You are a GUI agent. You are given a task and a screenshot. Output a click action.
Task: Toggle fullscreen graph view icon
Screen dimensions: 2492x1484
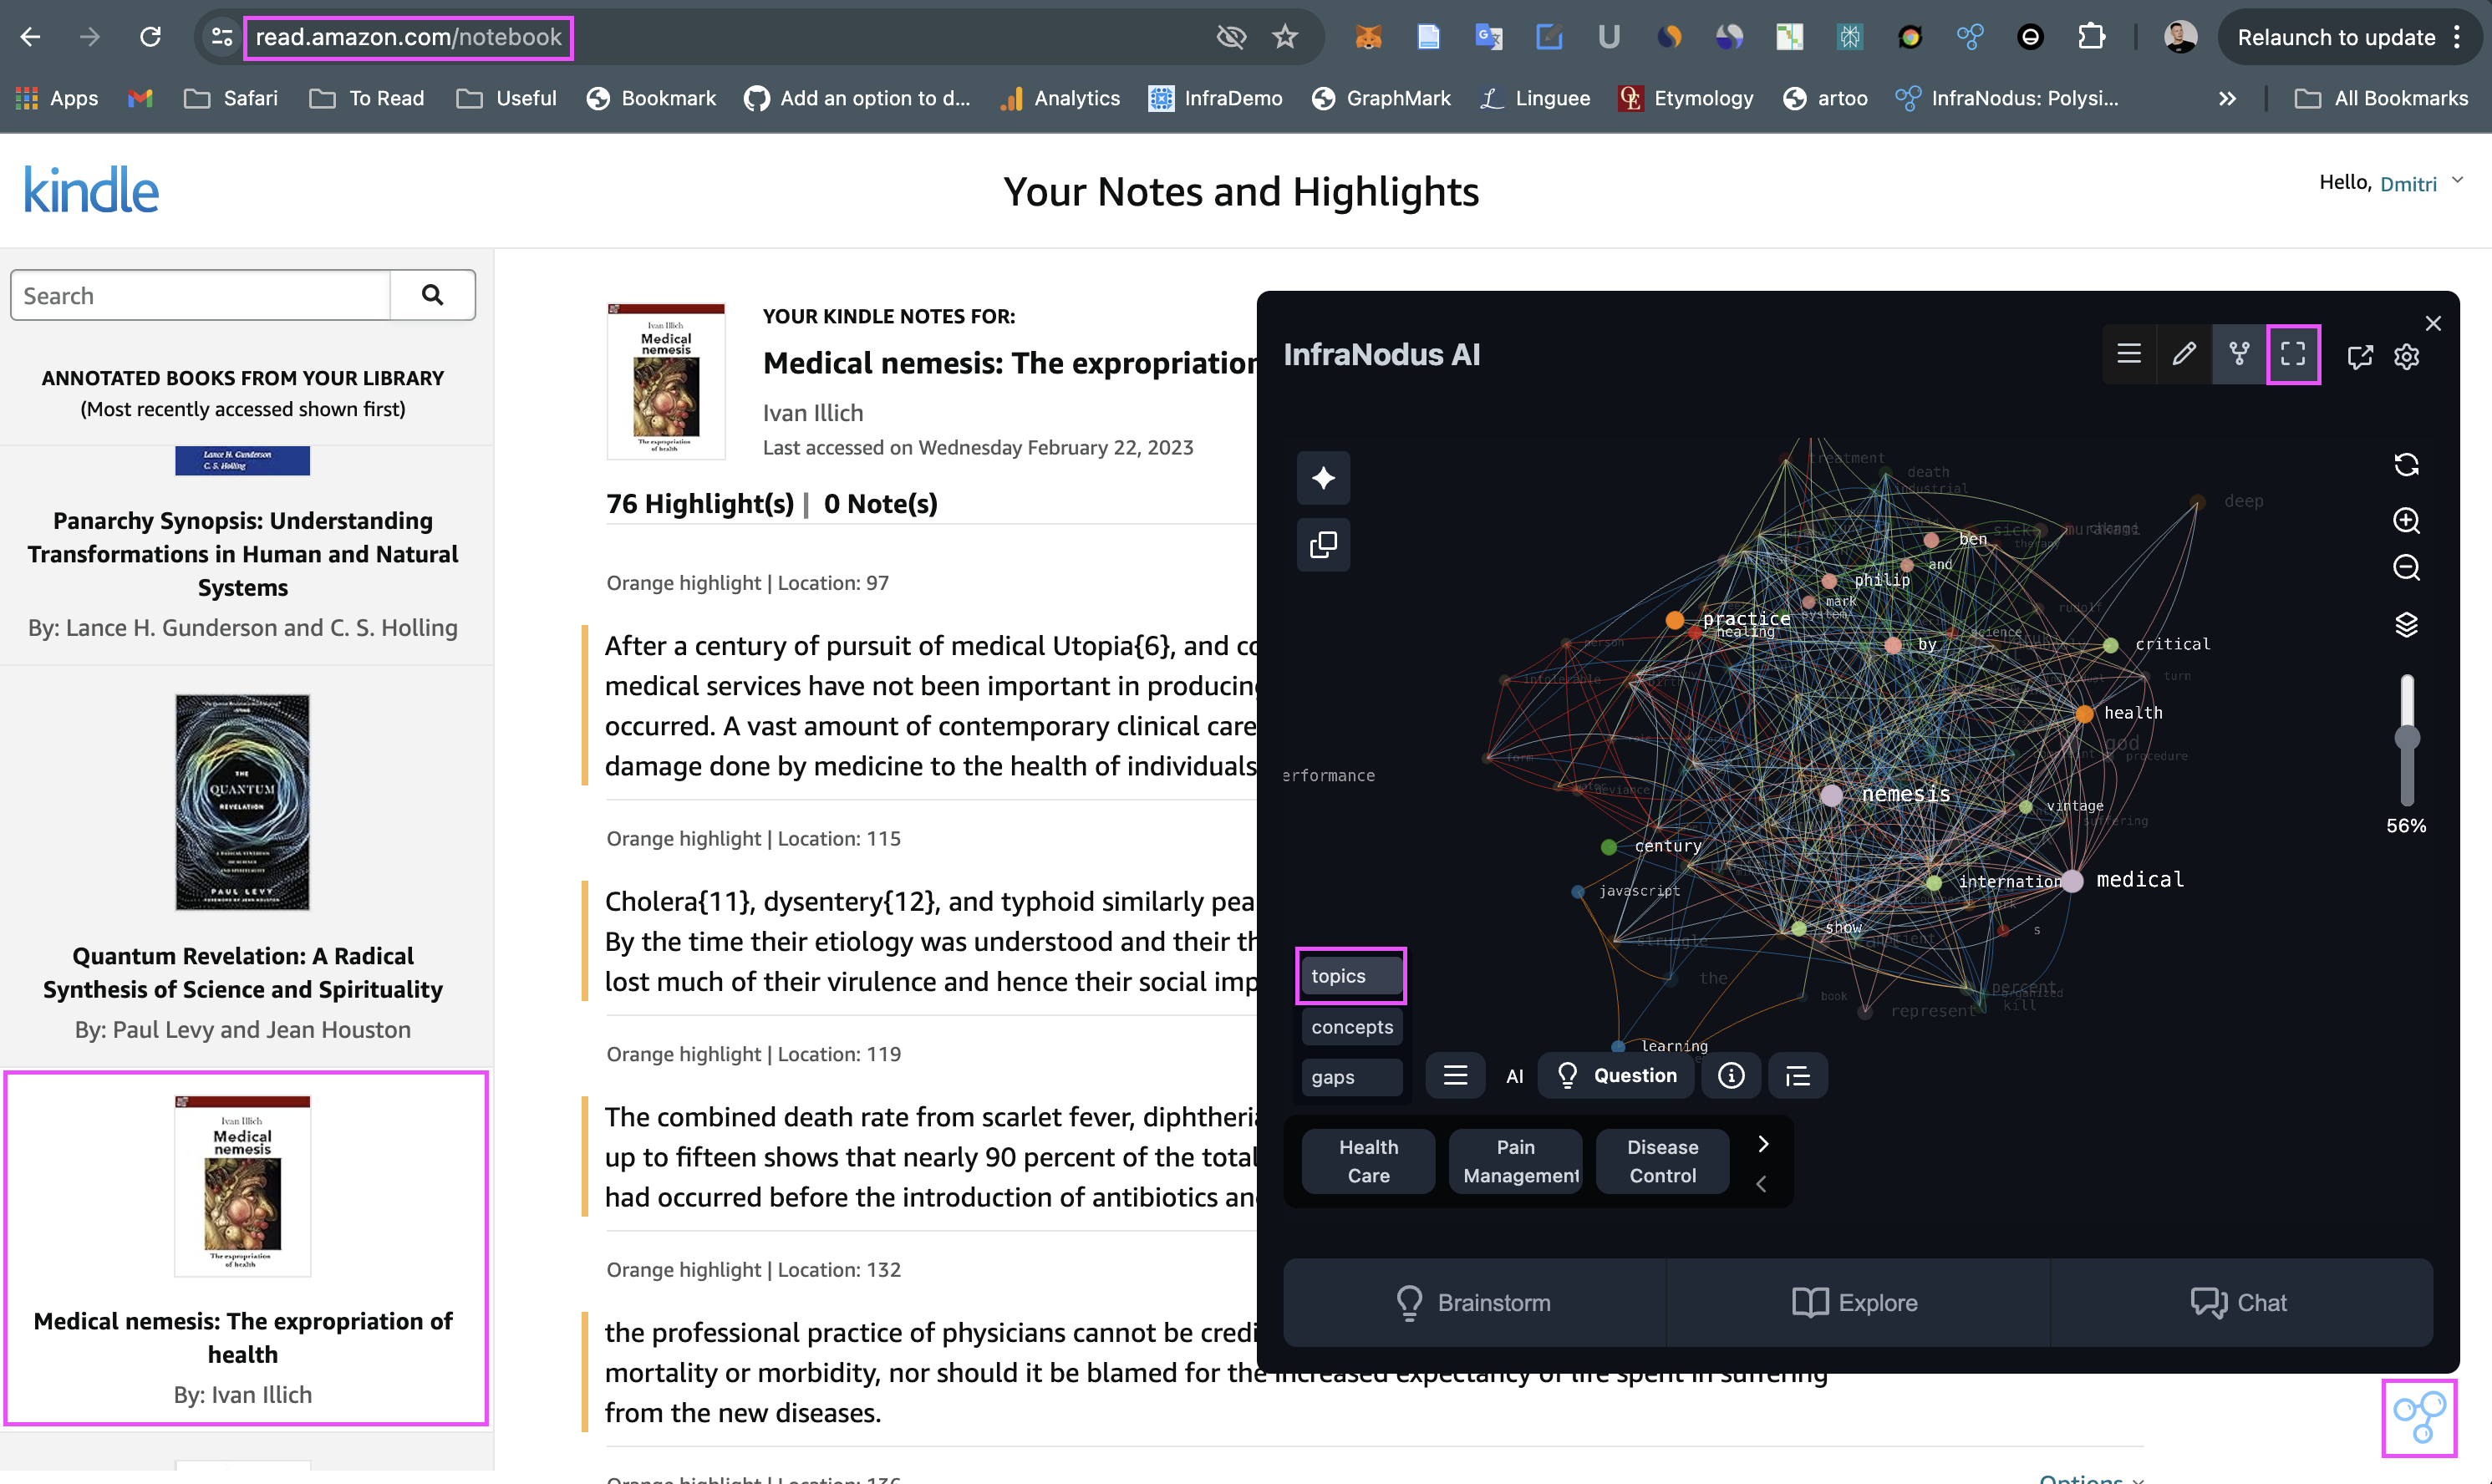coord(2293,354)
